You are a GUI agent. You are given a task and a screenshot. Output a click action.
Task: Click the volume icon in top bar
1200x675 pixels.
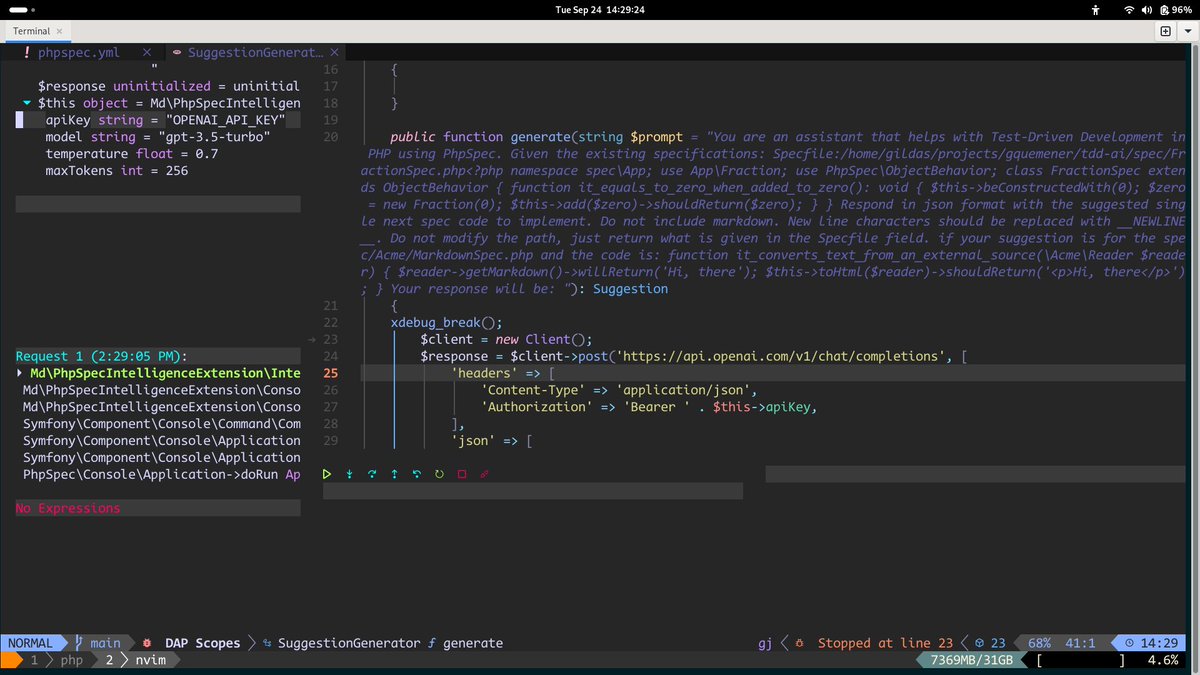click(1146, 9)
